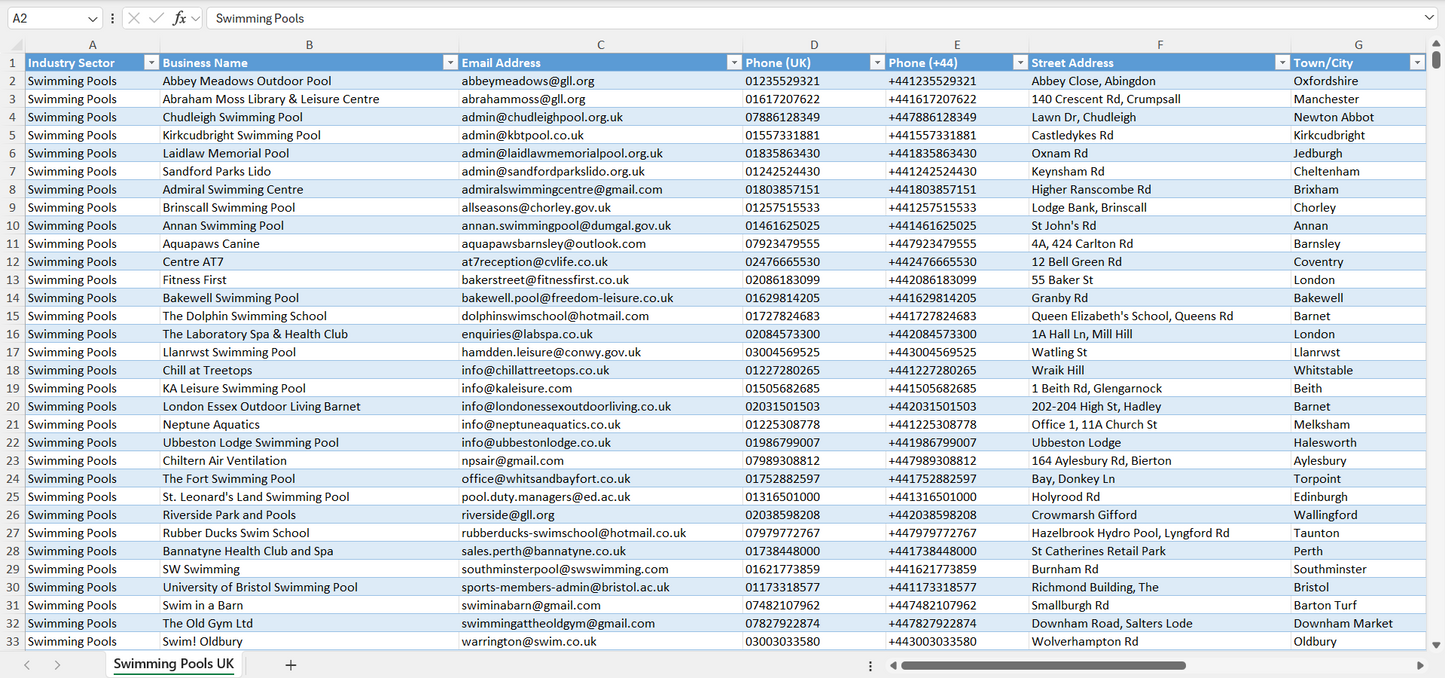Select cell Llanrwst Swimming Pool
Image resolution: width=1445 pixels, height=678 pixels.
pyautogui.click(x=309, y=352)
